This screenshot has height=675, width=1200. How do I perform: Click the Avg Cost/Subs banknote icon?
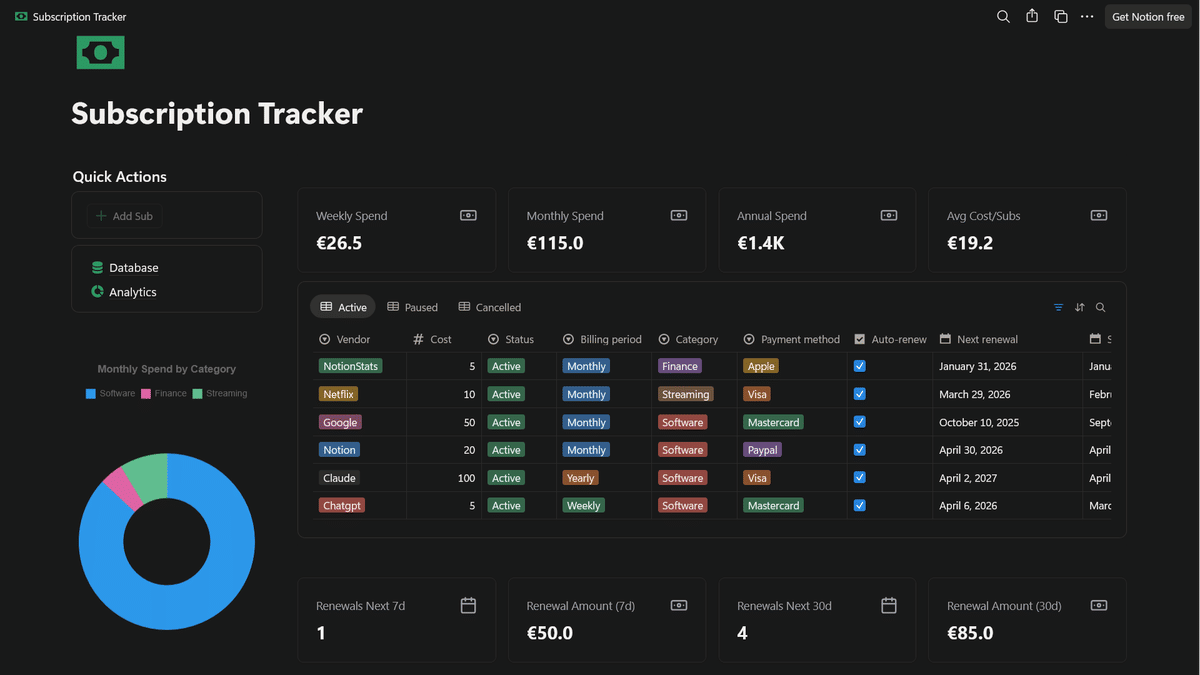coord(1099,216)
